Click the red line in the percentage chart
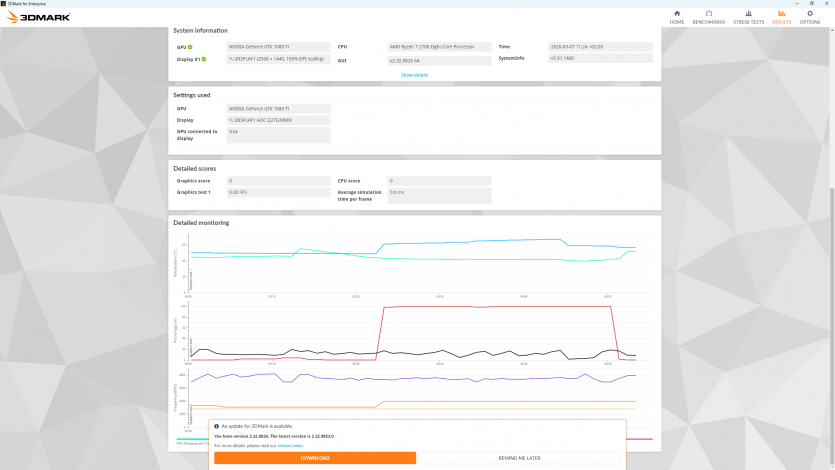The width and height of the screenshot is (835, 470). pos(500,307)
